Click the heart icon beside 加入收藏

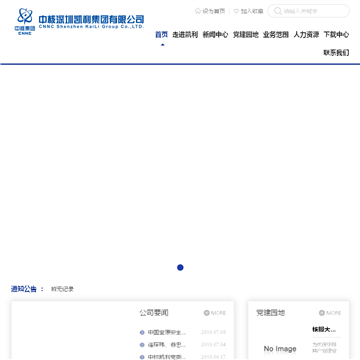[x=236, y=11]
